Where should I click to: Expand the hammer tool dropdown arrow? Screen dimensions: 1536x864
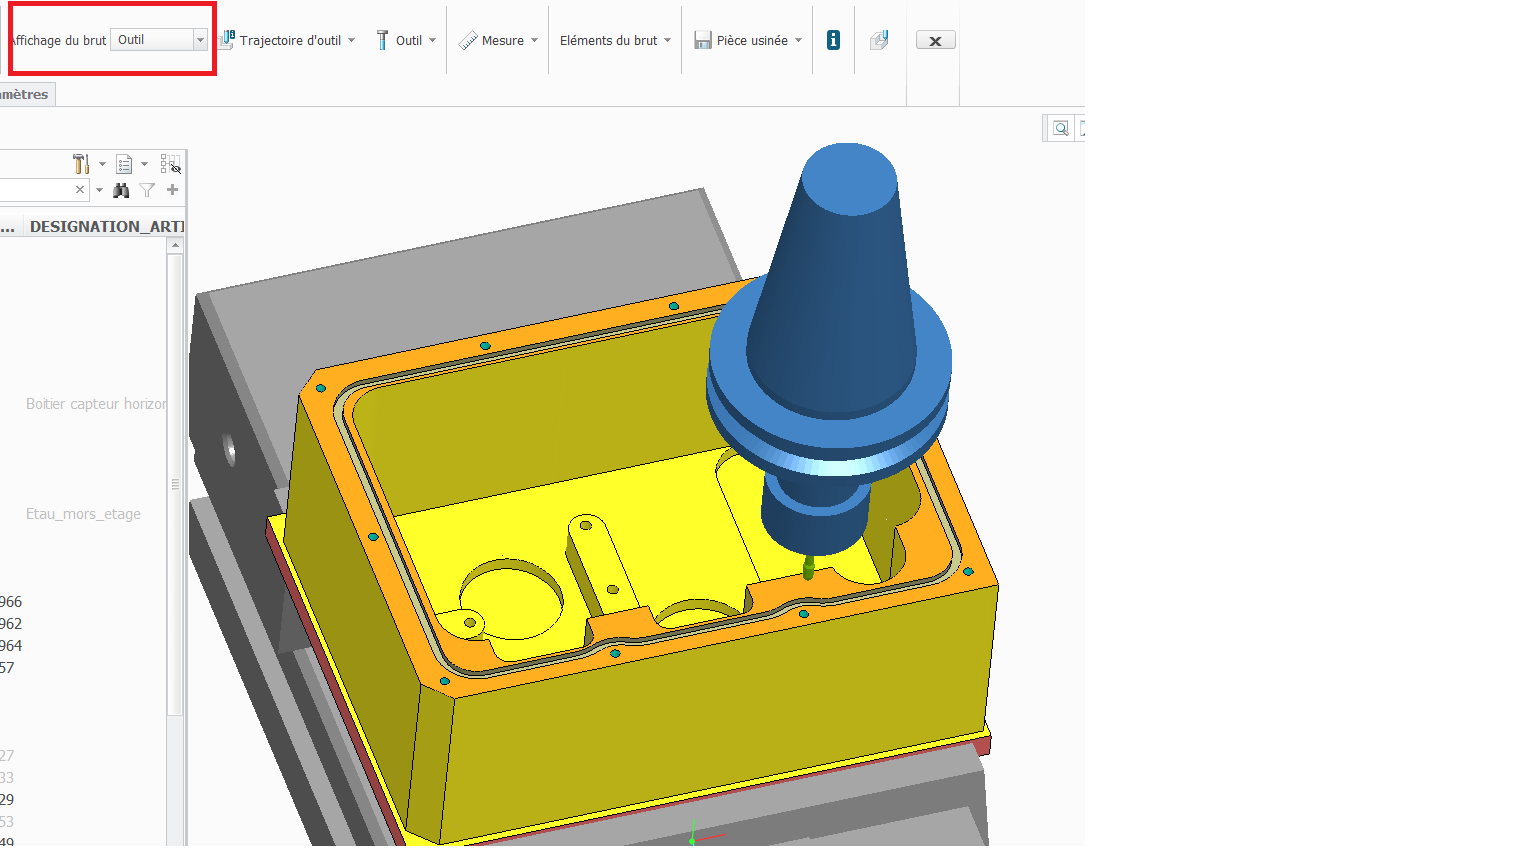pyautogui.click(x=102, y=164)
